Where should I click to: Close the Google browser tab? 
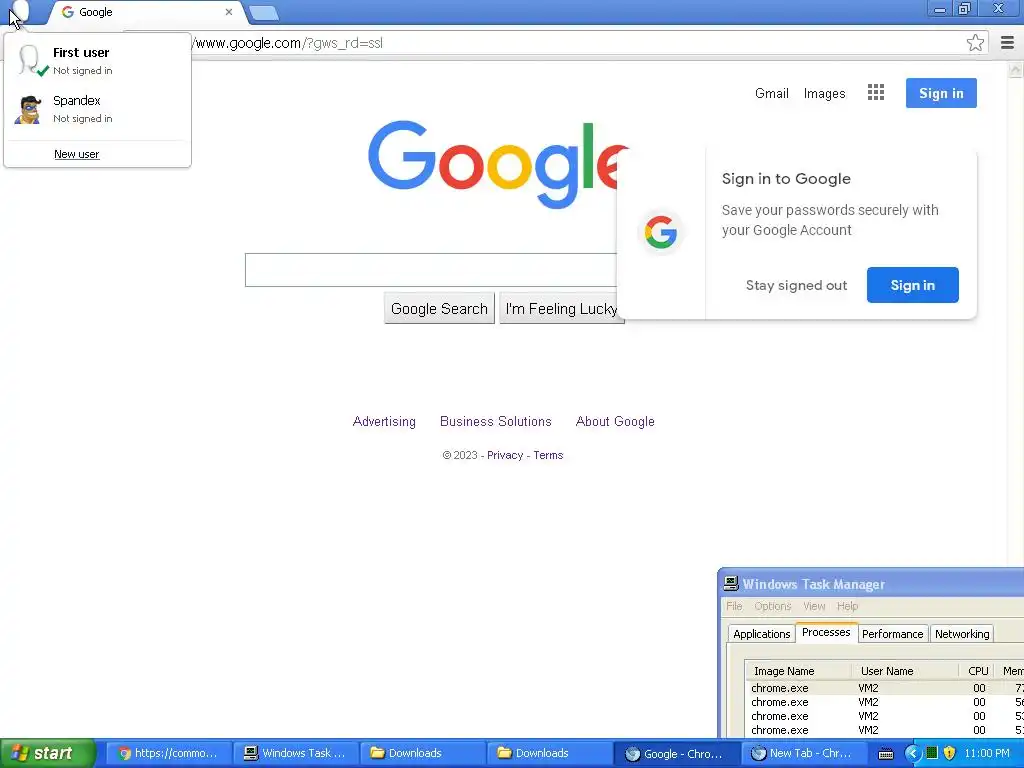click(x=229, y=12)
